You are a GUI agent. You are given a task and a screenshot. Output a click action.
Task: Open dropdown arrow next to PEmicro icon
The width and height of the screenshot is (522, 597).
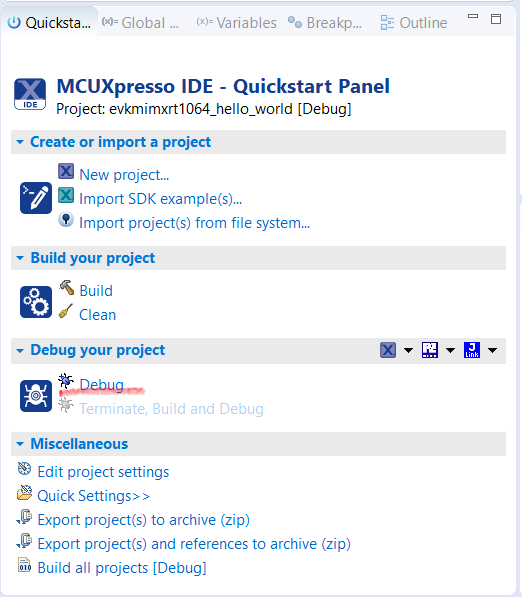(x=450, y=350)
